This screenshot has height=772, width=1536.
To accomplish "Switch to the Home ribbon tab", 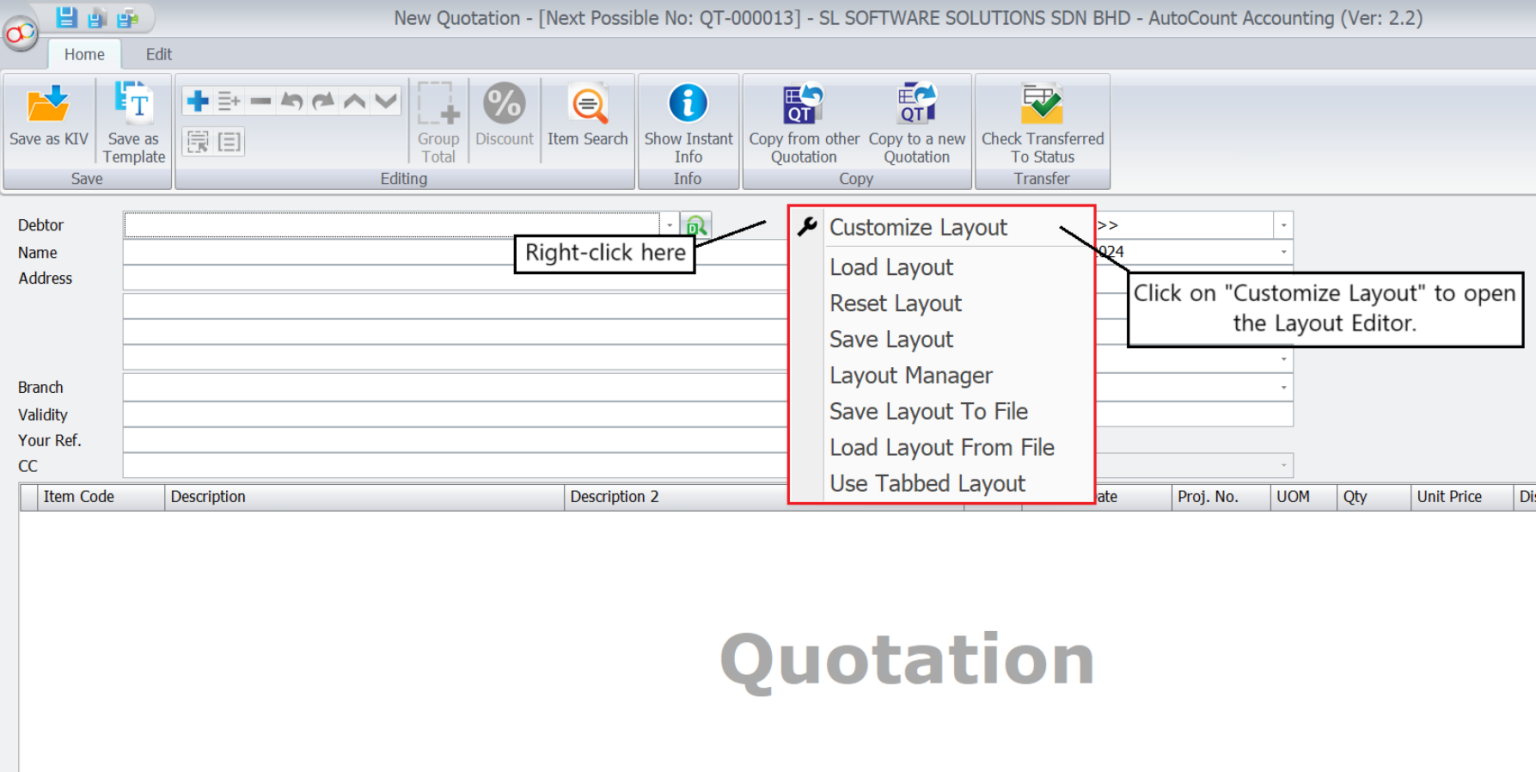I will click(84, 55).
